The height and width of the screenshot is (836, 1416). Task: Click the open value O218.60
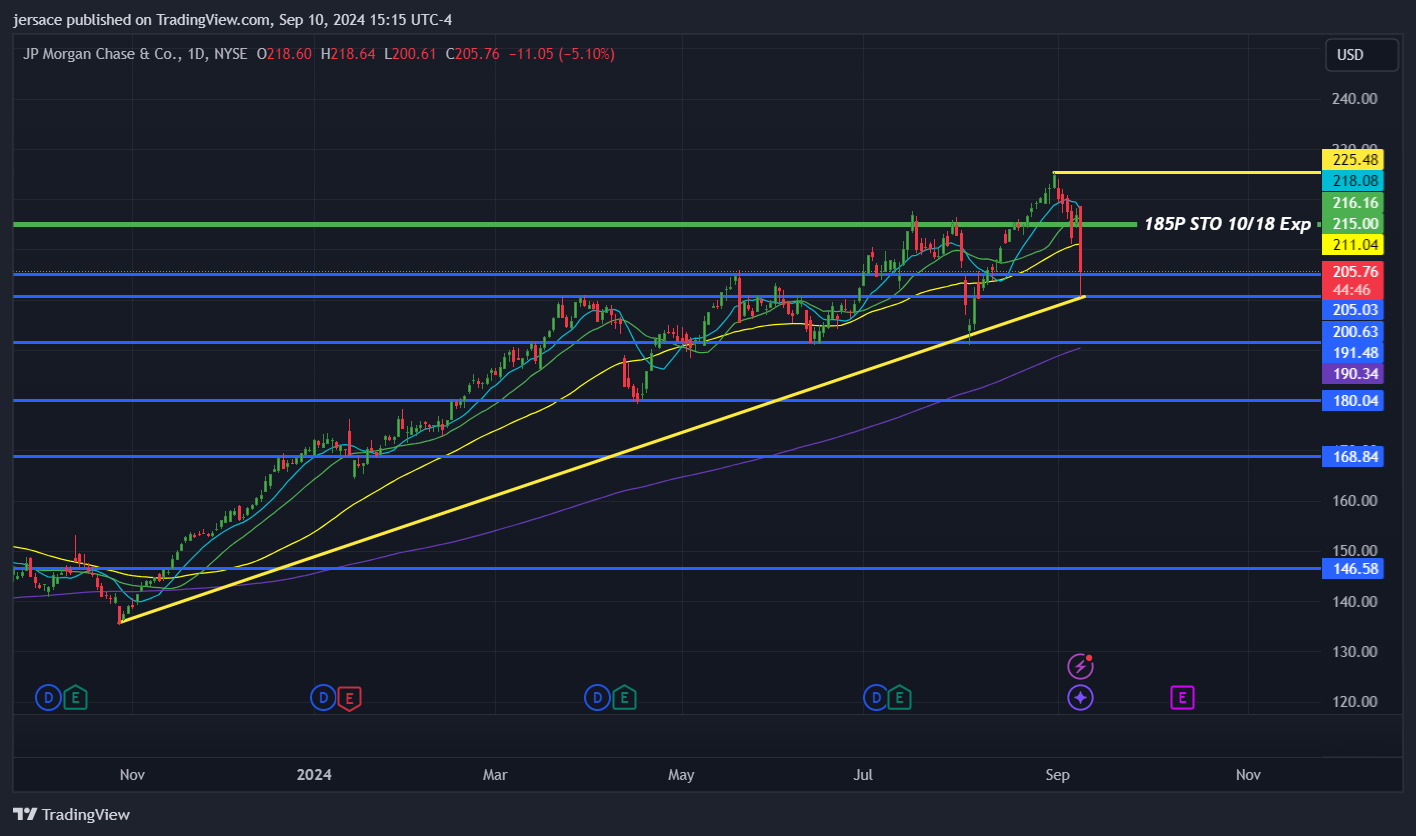click(x=285, y=54)
